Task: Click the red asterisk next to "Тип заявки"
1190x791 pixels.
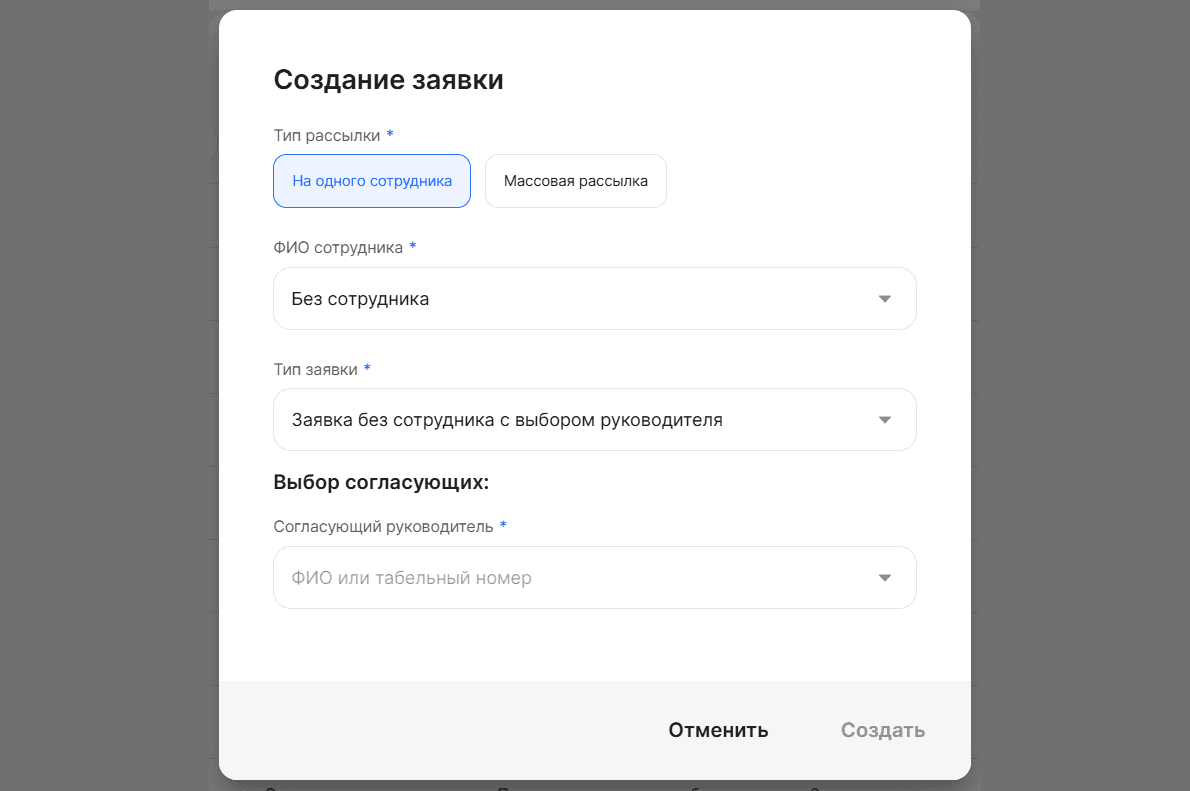Action: pyautogui.click(x=366, y=368)
